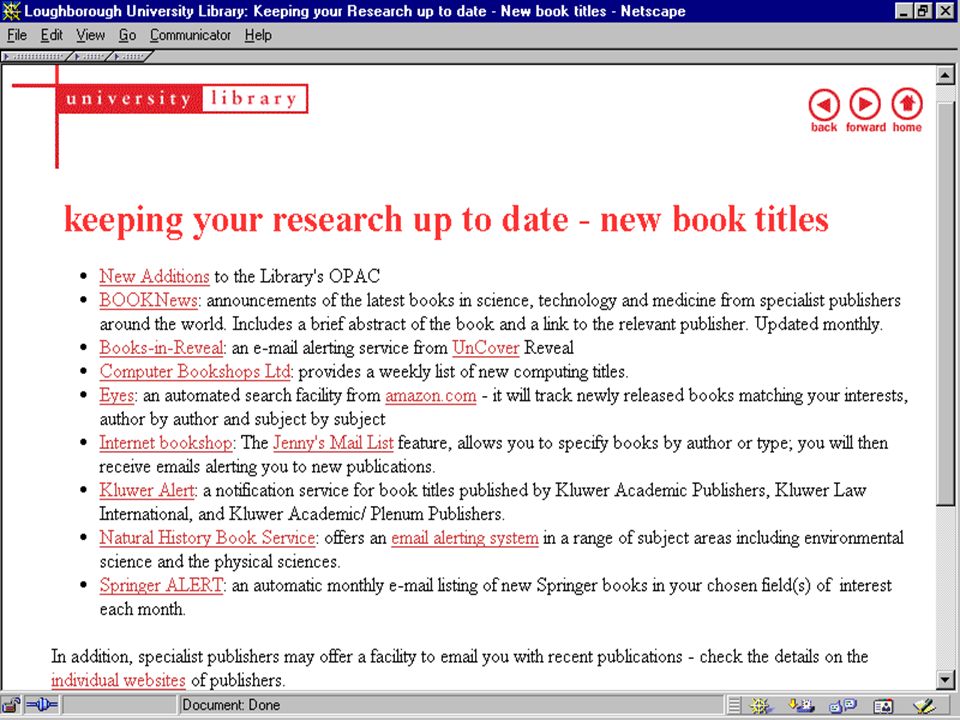The image size is (960, 720).
Task: Expand the third collapsed toolbar tab
Action: [x=130, y=56]
